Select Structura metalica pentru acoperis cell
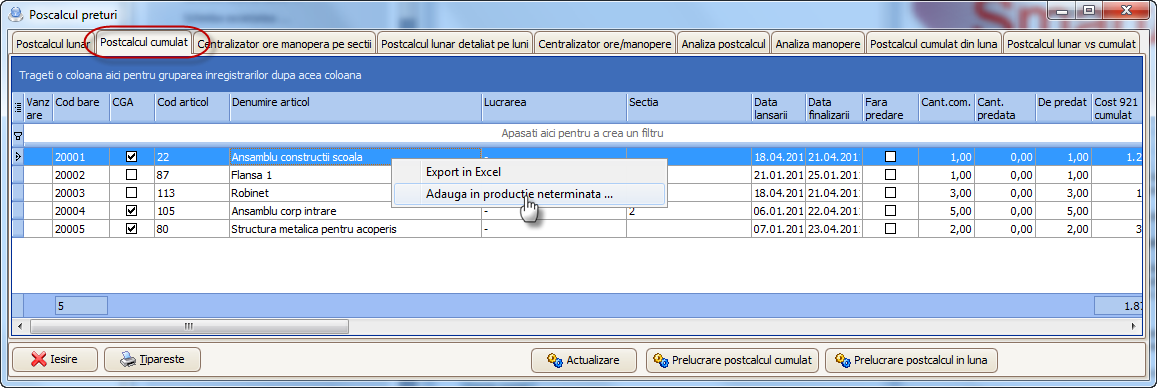This screenshot has width=1157, height=388. (355, 229)
